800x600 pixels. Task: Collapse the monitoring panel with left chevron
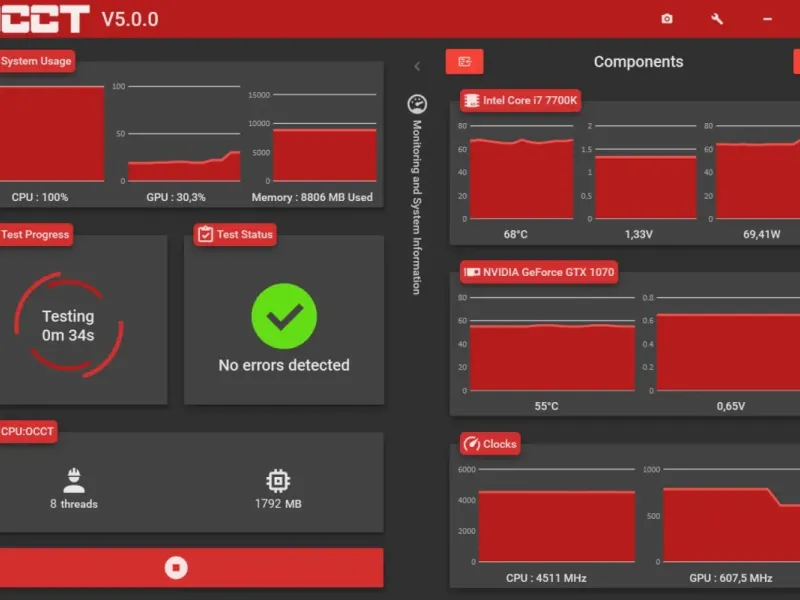417,66
